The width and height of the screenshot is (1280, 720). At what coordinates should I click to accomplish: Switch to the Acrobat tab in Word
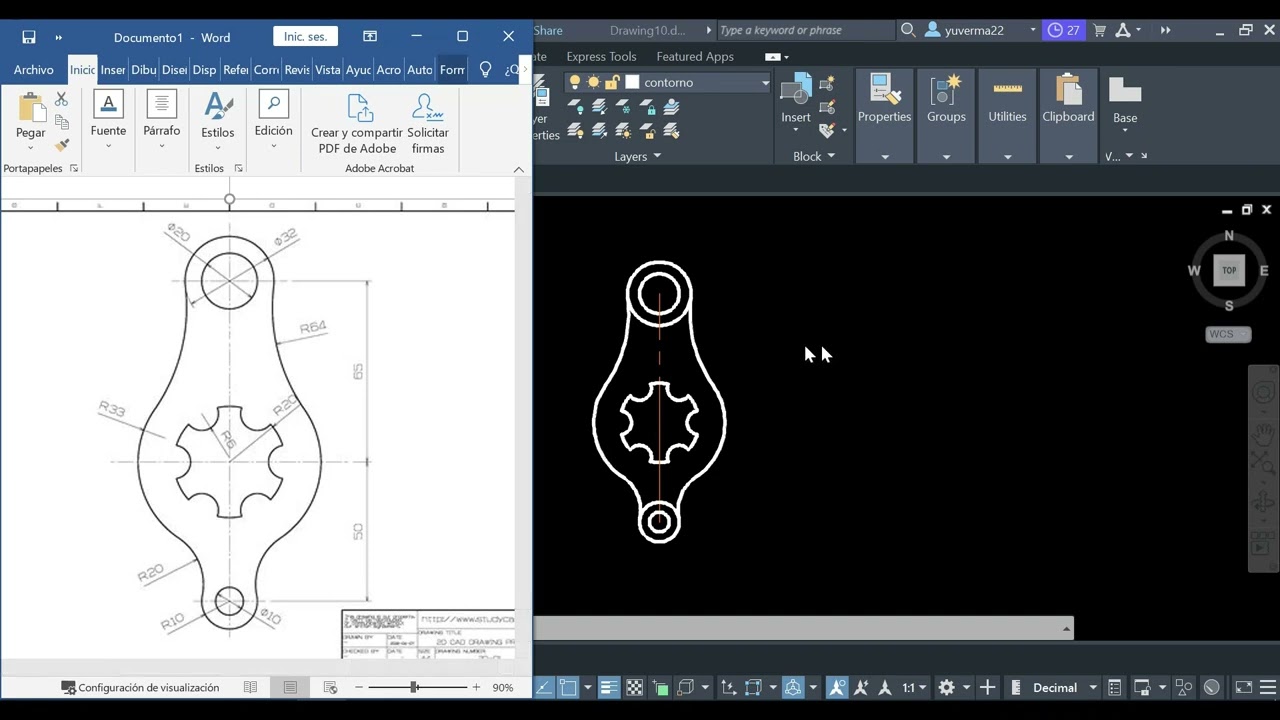coord(389,70)
